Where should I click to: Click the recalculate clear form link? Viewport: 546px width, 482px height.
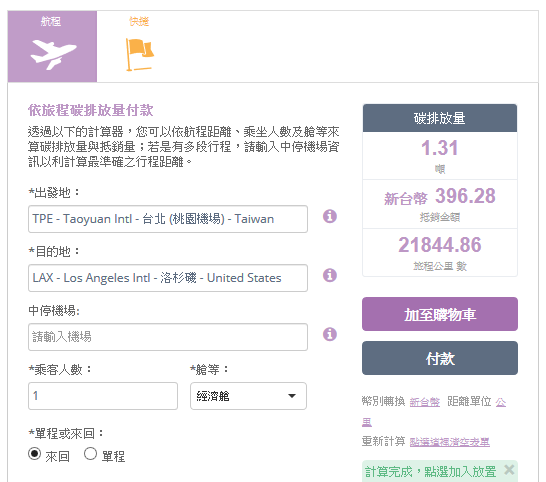[x=450, y=442]
